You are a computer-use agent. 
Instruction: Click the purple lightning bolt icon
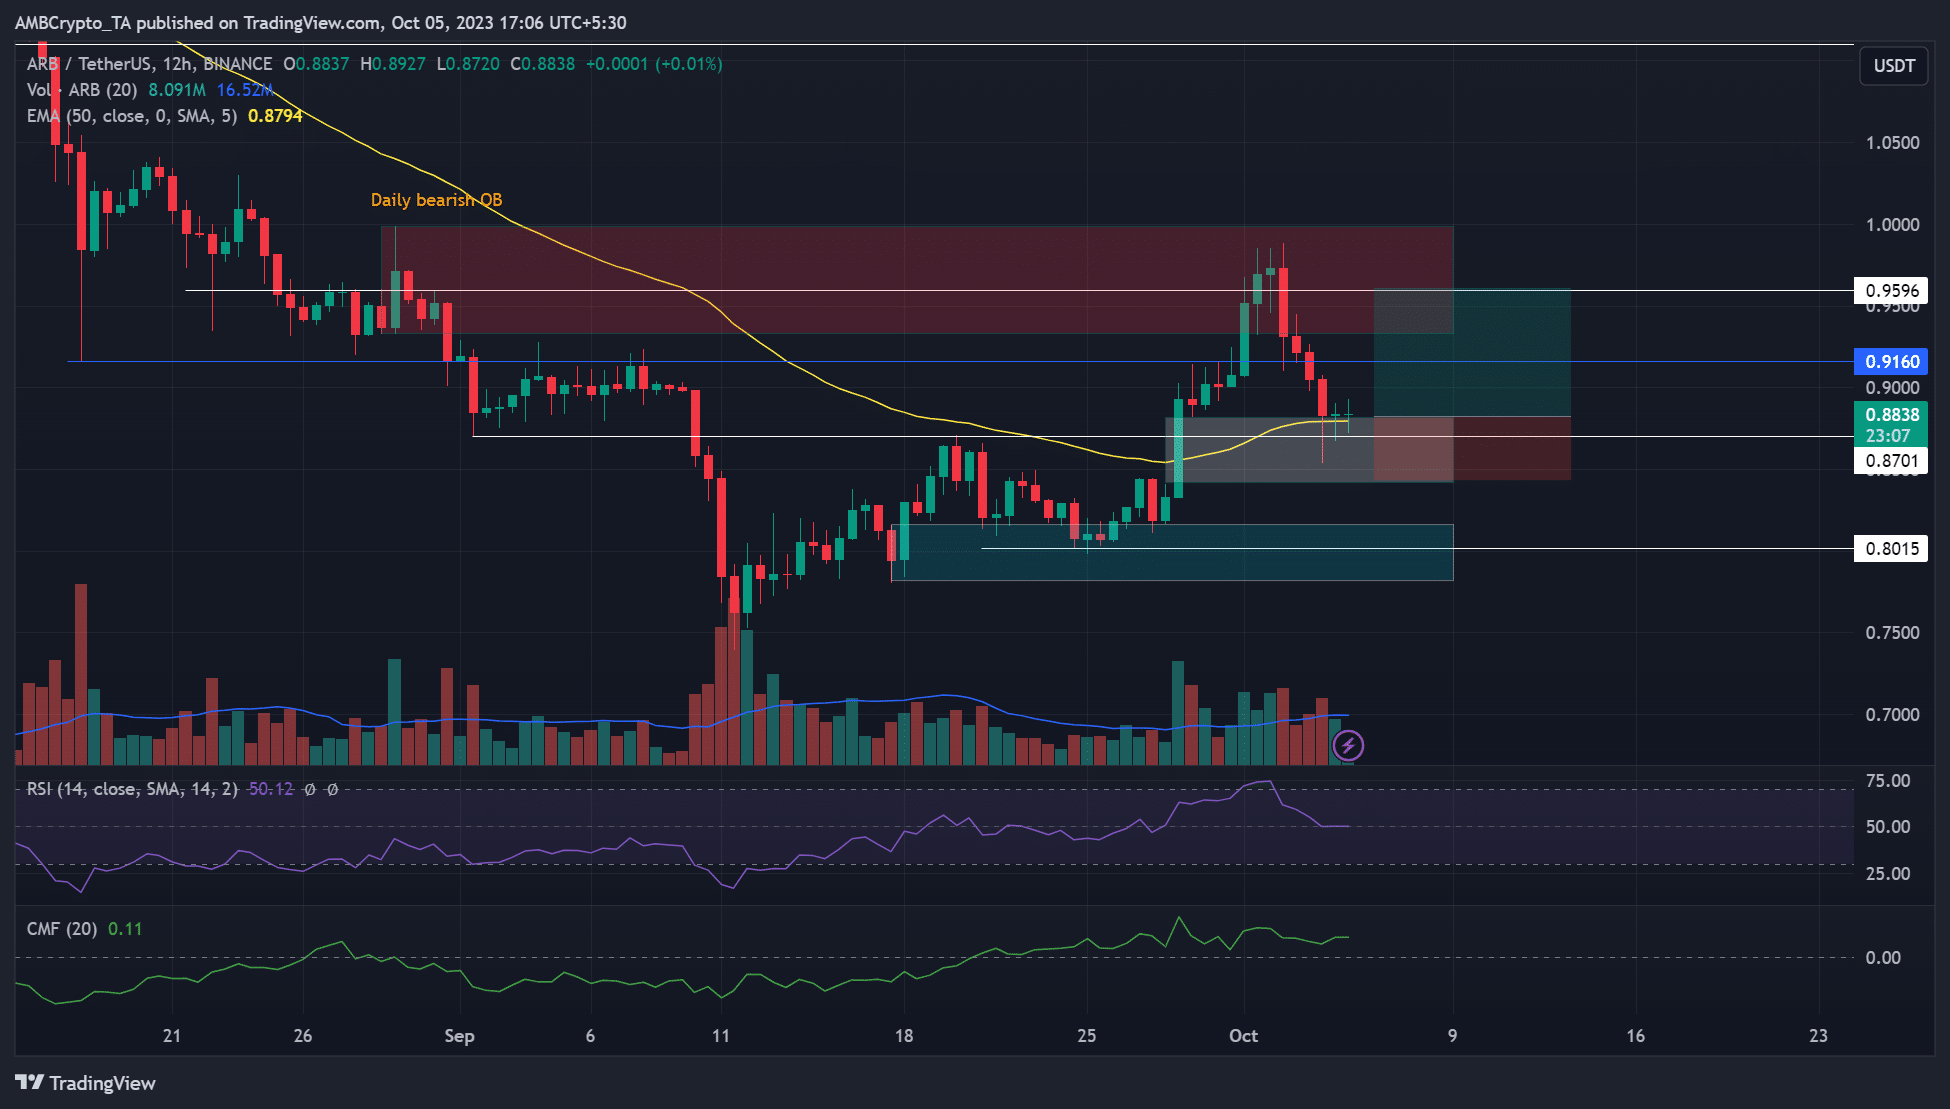point(1348,745)
